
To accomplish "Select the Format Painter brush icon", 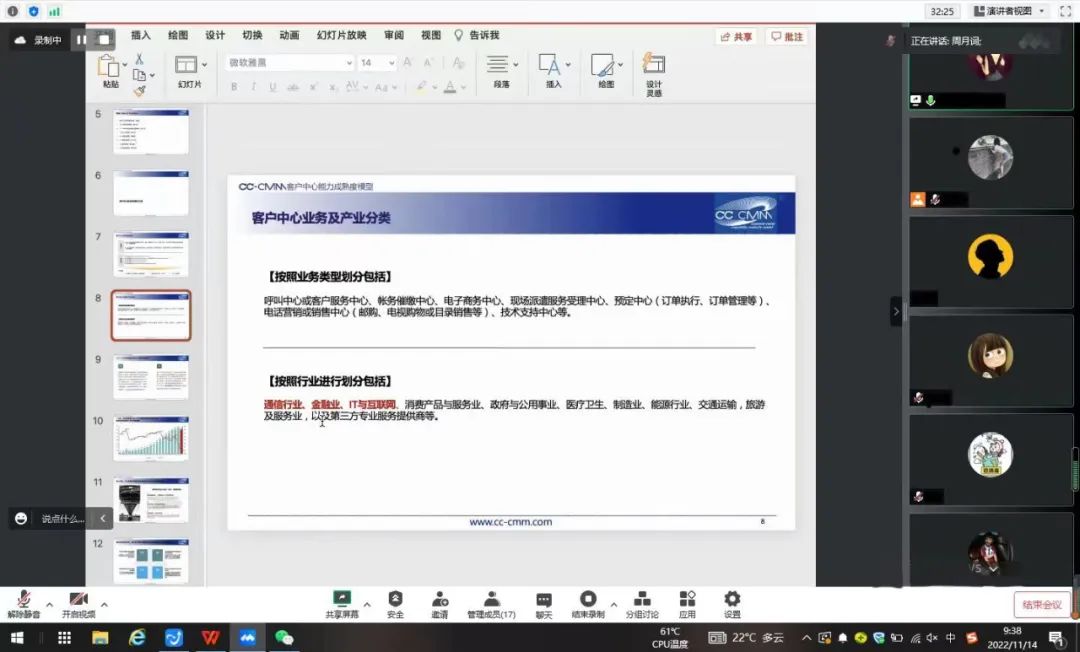I will click(x=139, y=90).
